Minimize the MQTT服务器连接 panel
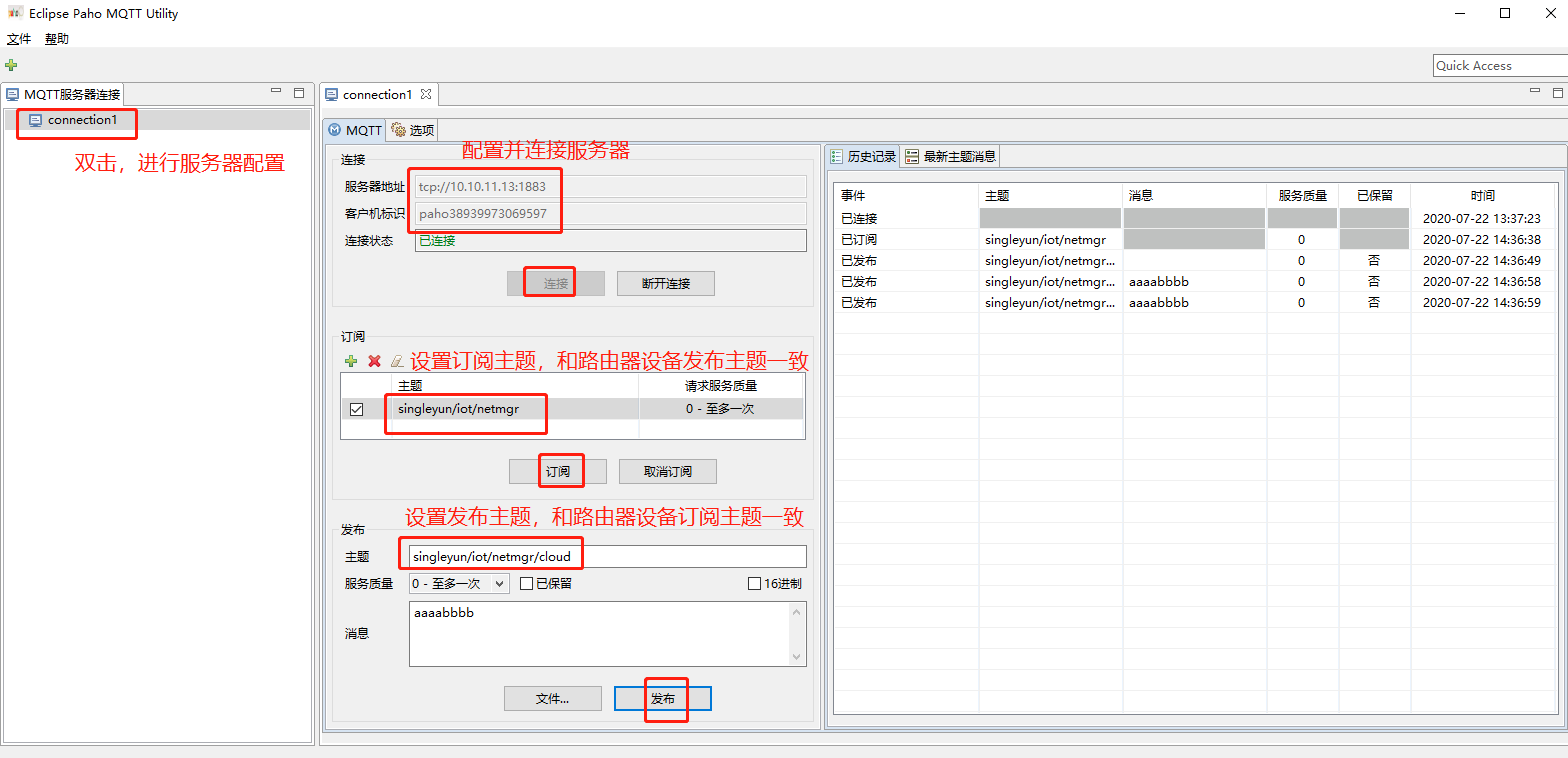The image size is (1568, 758). [276, 92]
